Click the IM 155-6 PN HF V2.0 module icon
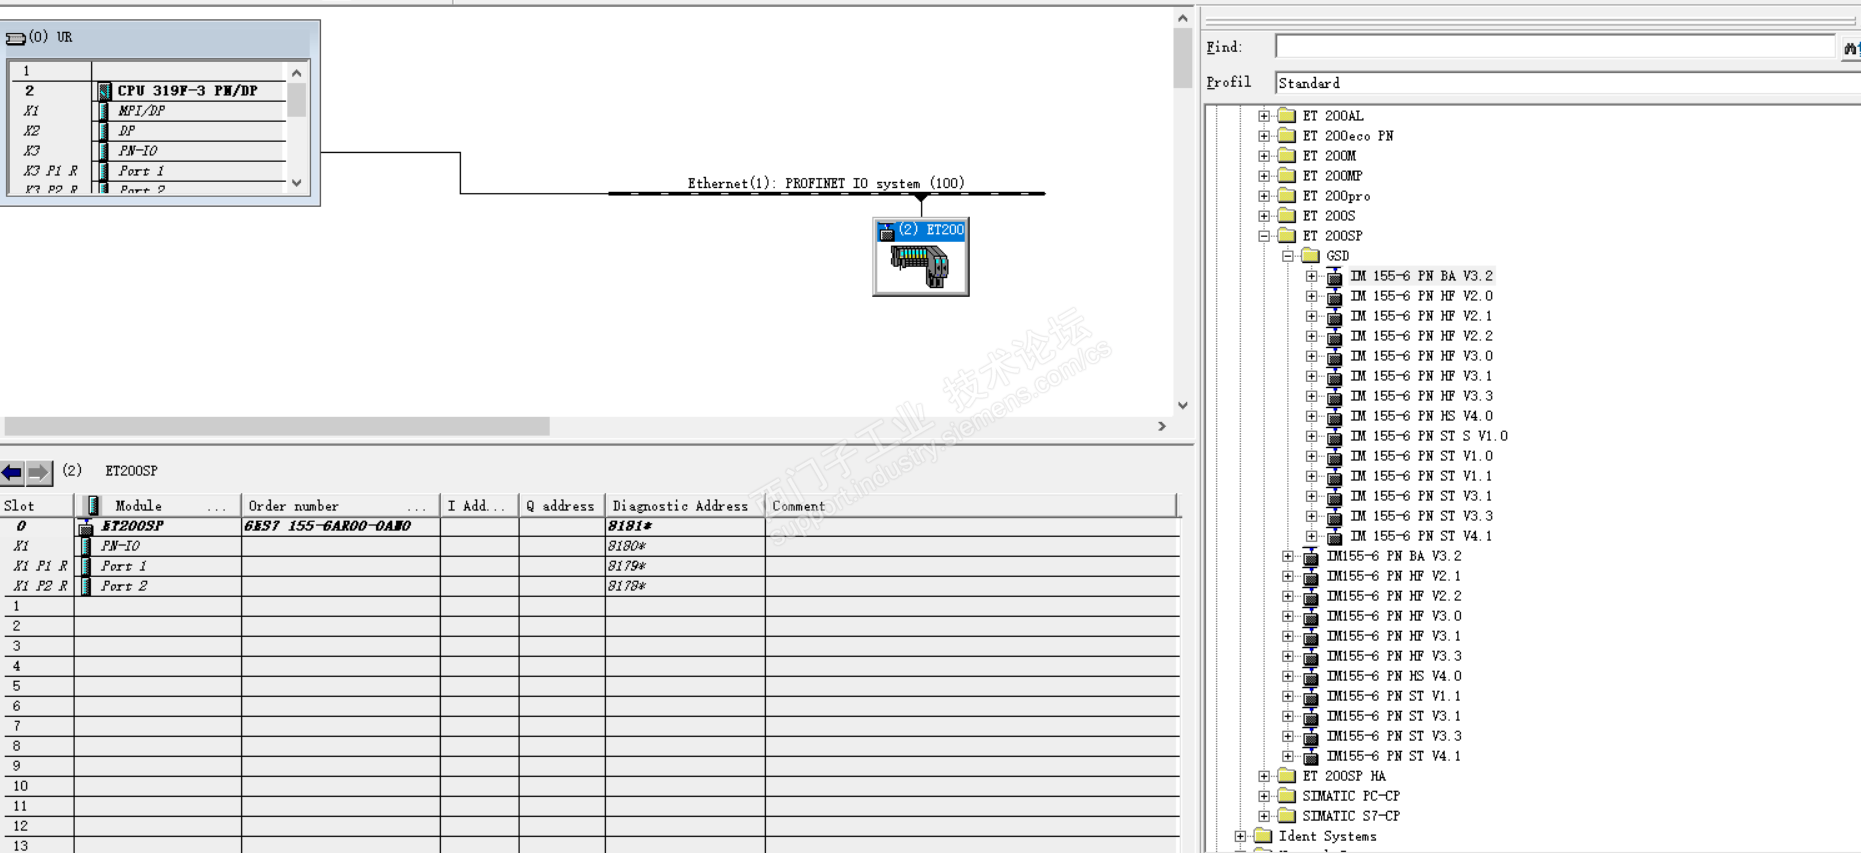1861x853 pixels. (1334, 296)
